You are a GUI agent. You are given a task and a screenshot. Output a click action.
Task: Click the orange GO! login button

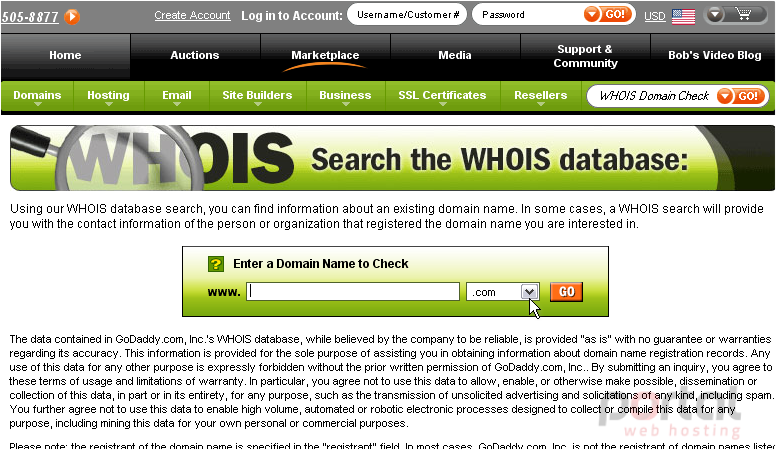click(607, 14)
